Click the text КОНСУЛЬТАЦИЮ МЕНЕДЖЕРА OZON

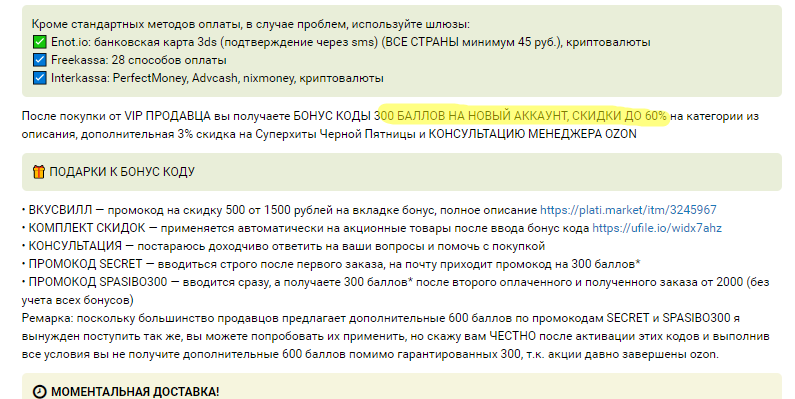(532, 134)
